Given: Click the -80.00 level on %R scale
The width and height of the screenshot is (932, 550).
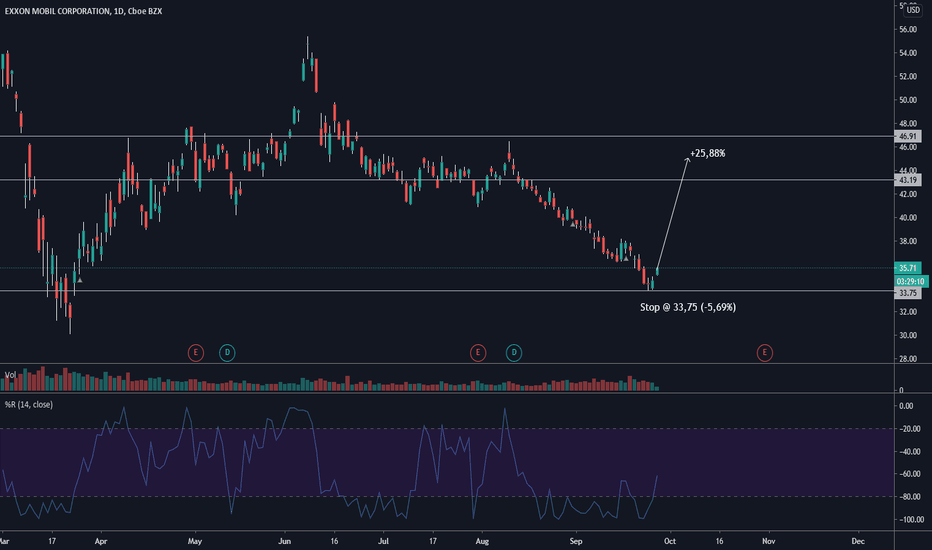Looking at the screenshot, I should click(x=909, y=497).
